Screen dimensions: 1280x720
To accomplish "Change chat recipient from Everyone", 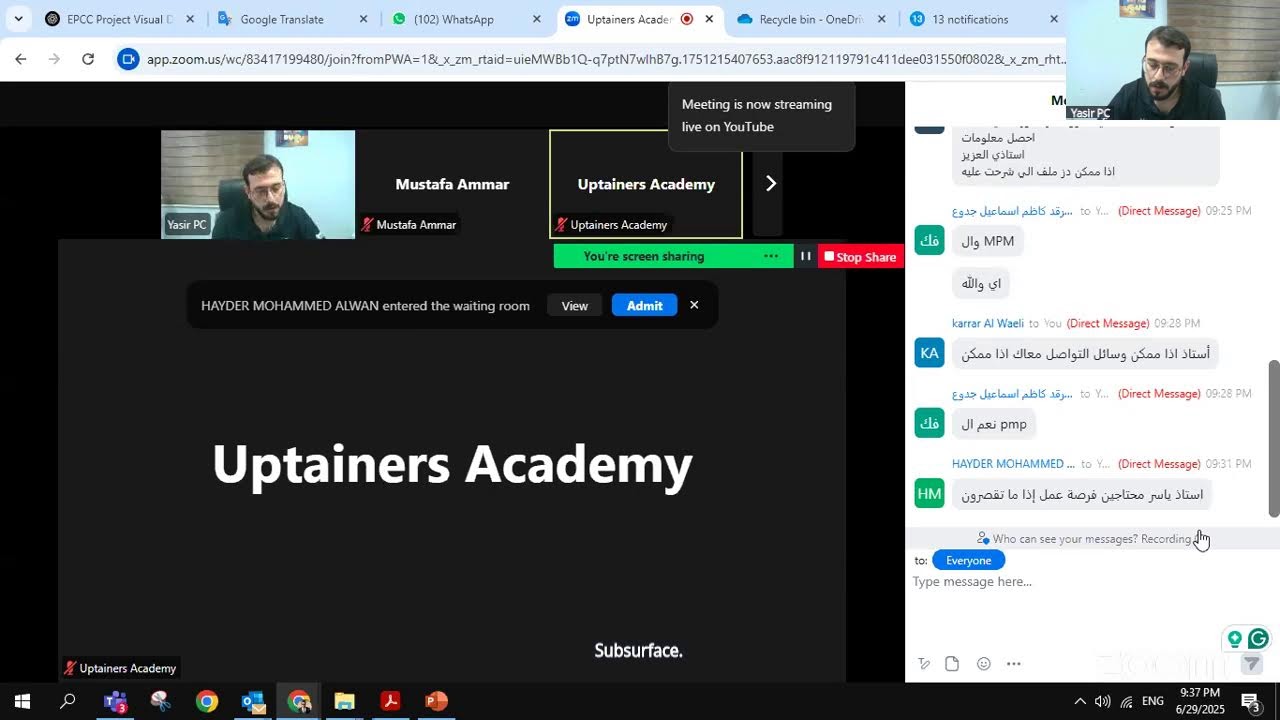I will pos(968,561).
